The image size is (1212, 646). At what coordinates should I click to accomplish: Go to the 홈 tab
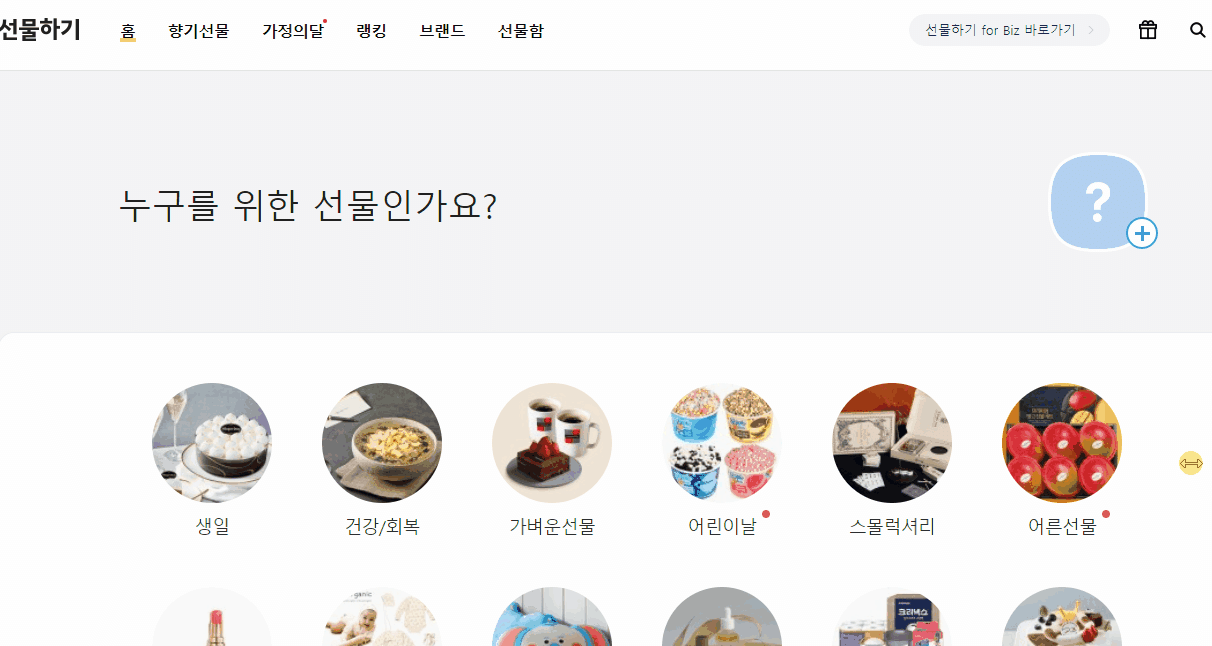tap(128, 31)
